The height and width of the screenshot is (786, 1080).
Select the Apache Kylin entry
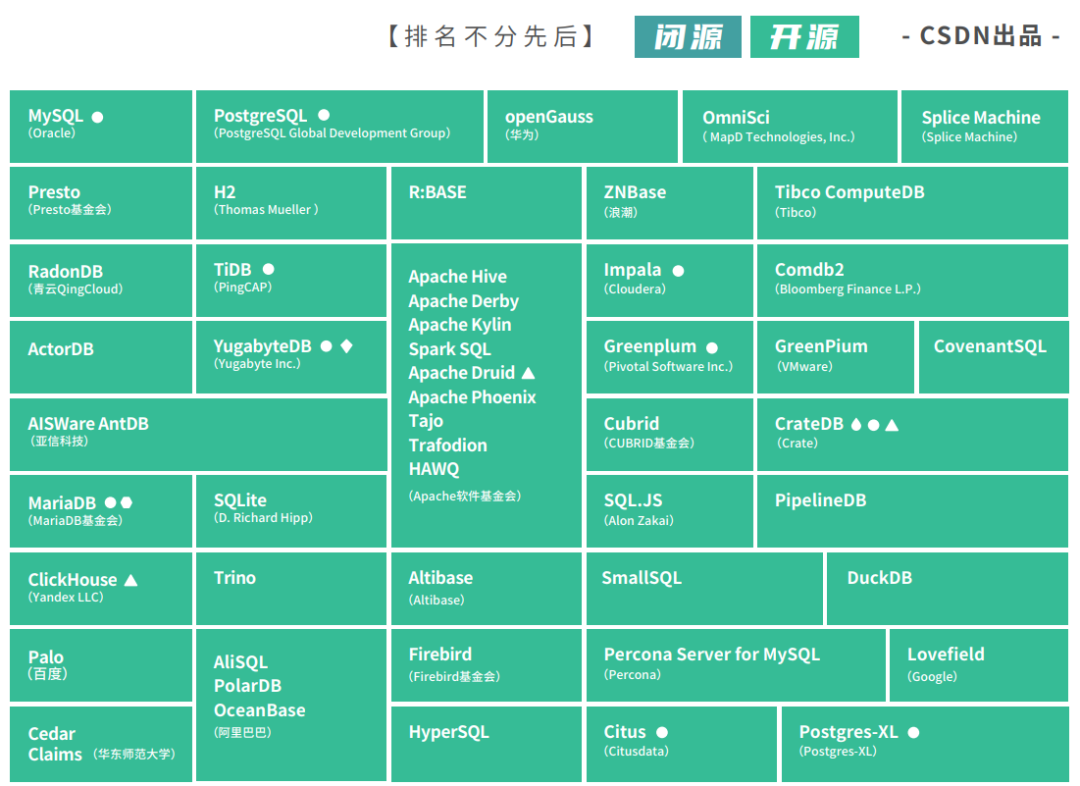pyautogui.click(x=459, y=324)
